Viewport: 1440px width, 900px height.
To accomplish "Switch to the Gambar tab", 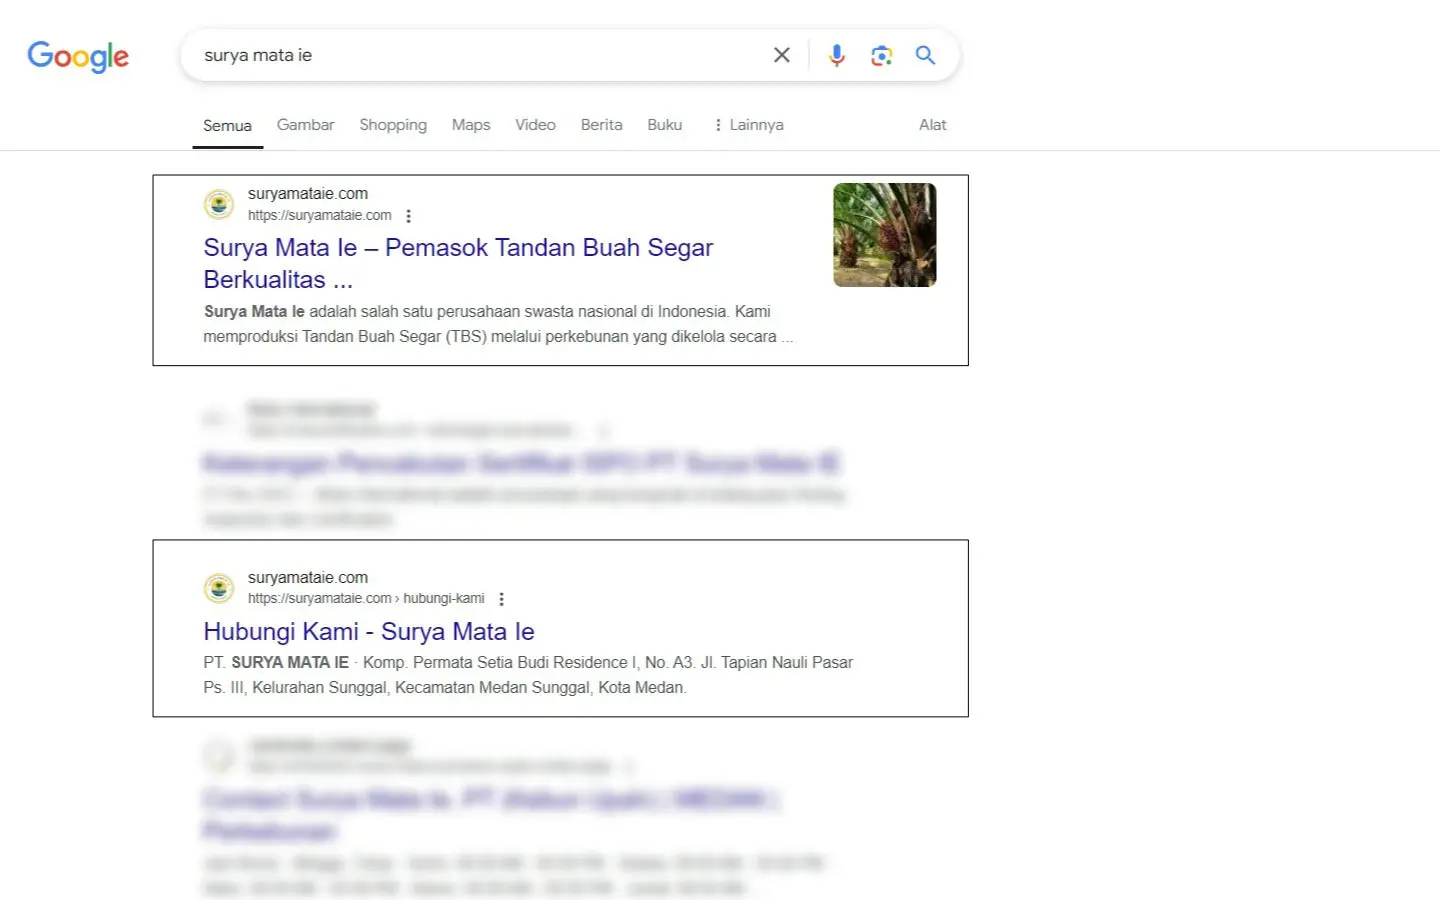I will [305, 124].
